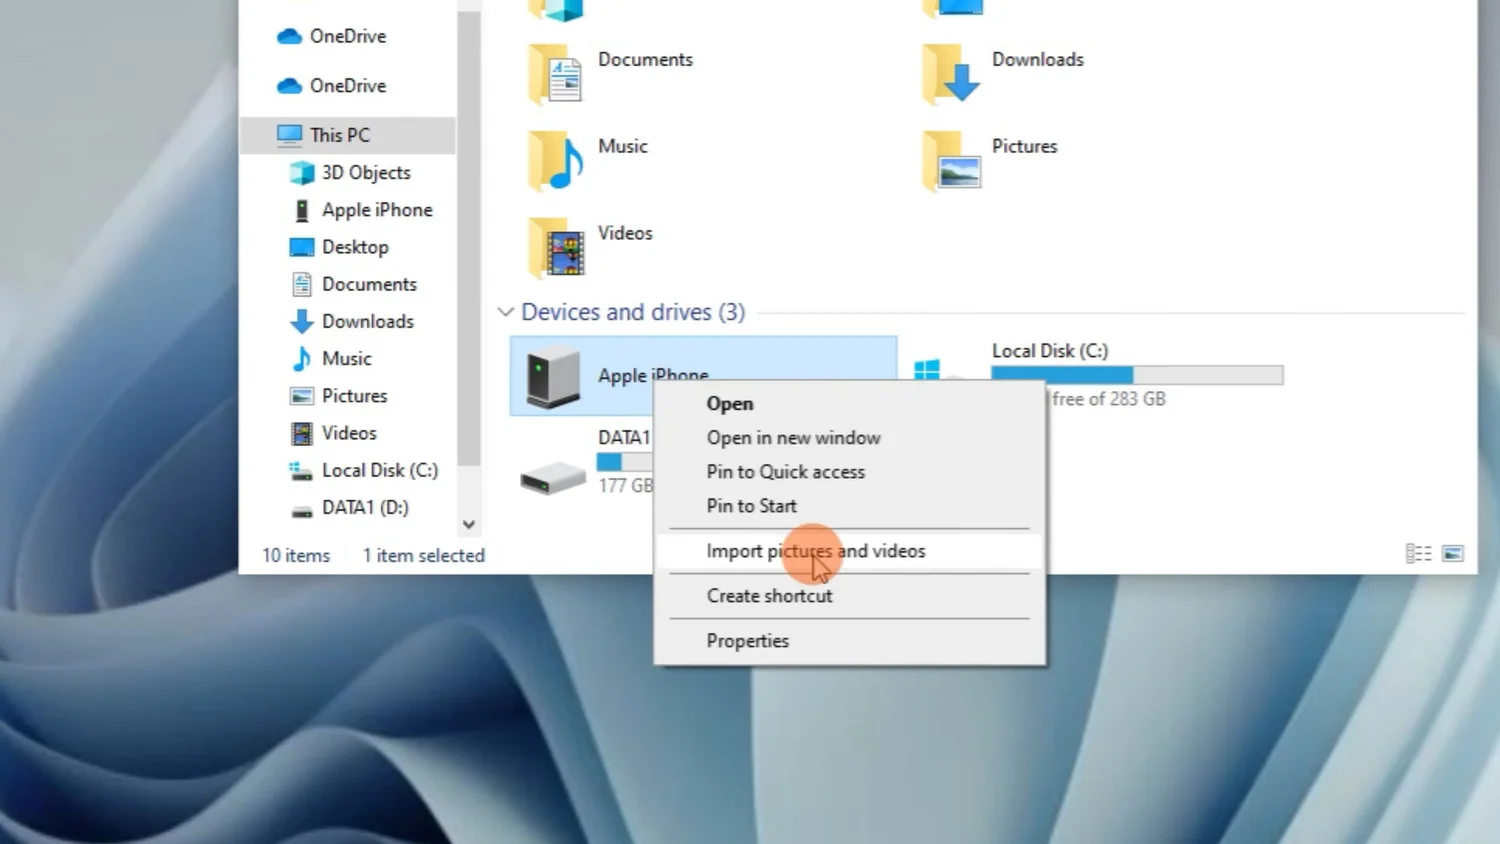This screenshot has height=844, width=1500.
Task: Choose Open from the context menu
Action: pyautogui.click(x=848, y=403)
